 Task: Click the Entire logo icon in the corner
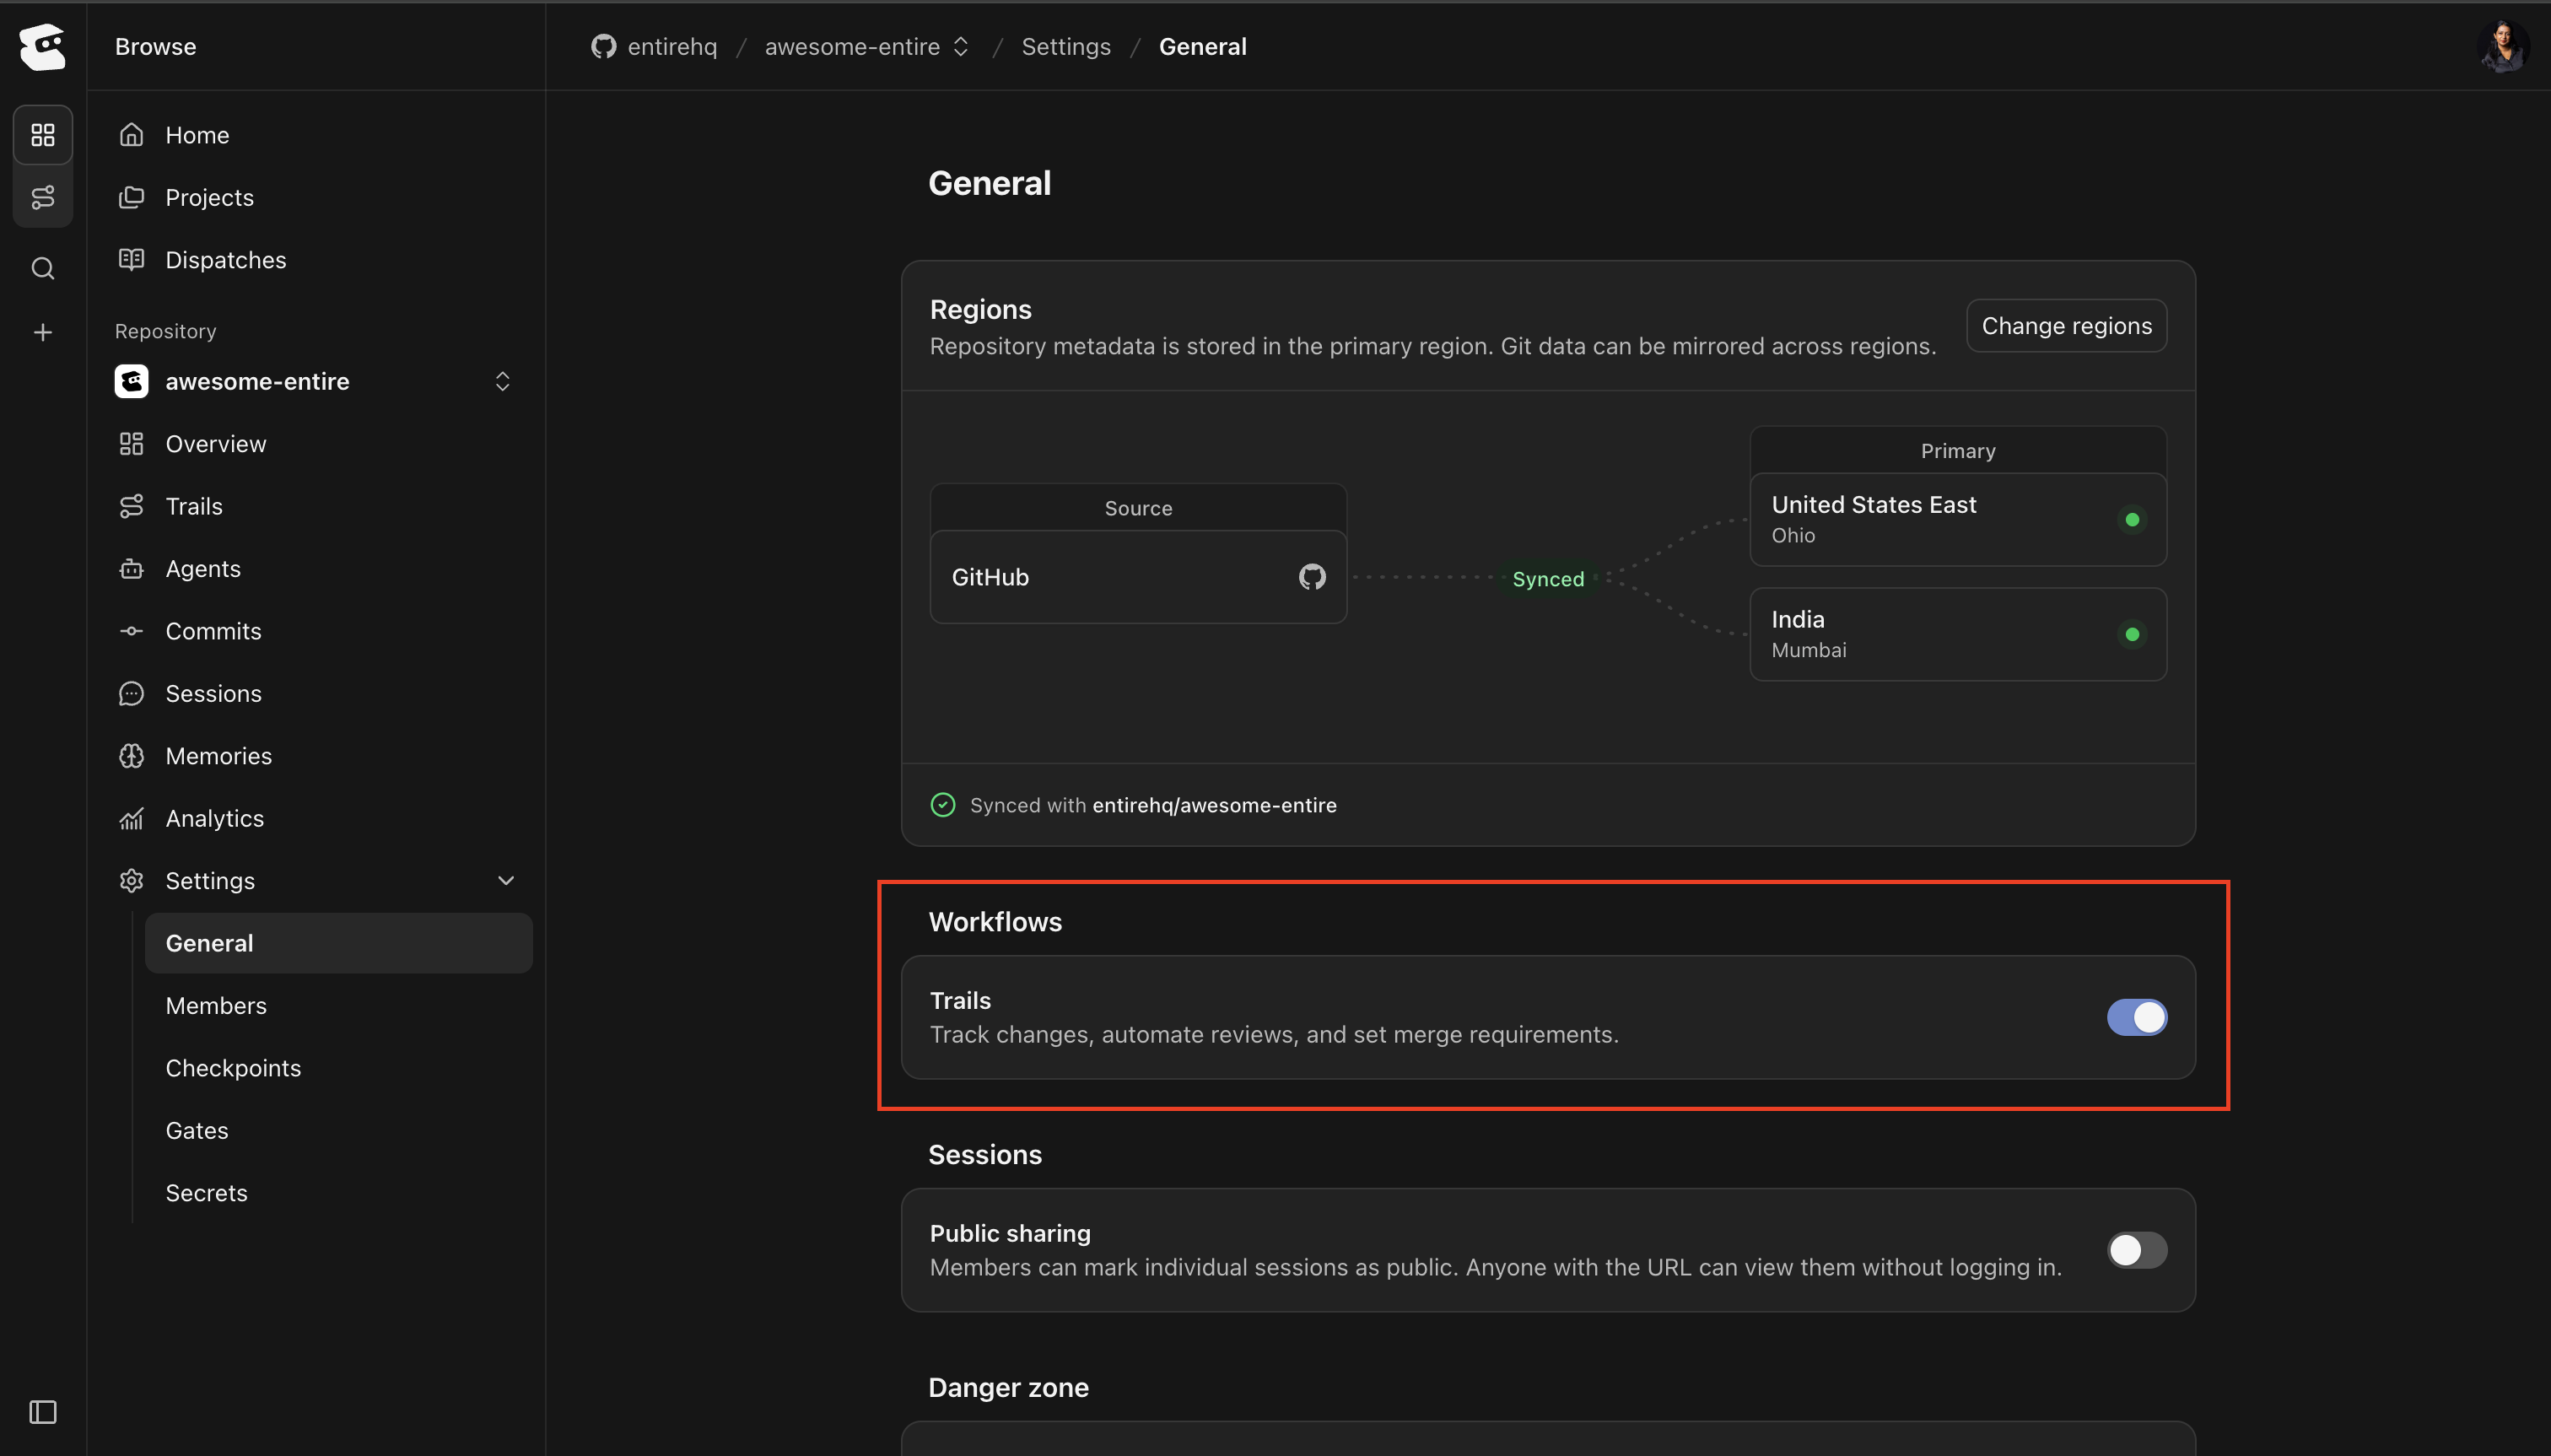point(43,46)
